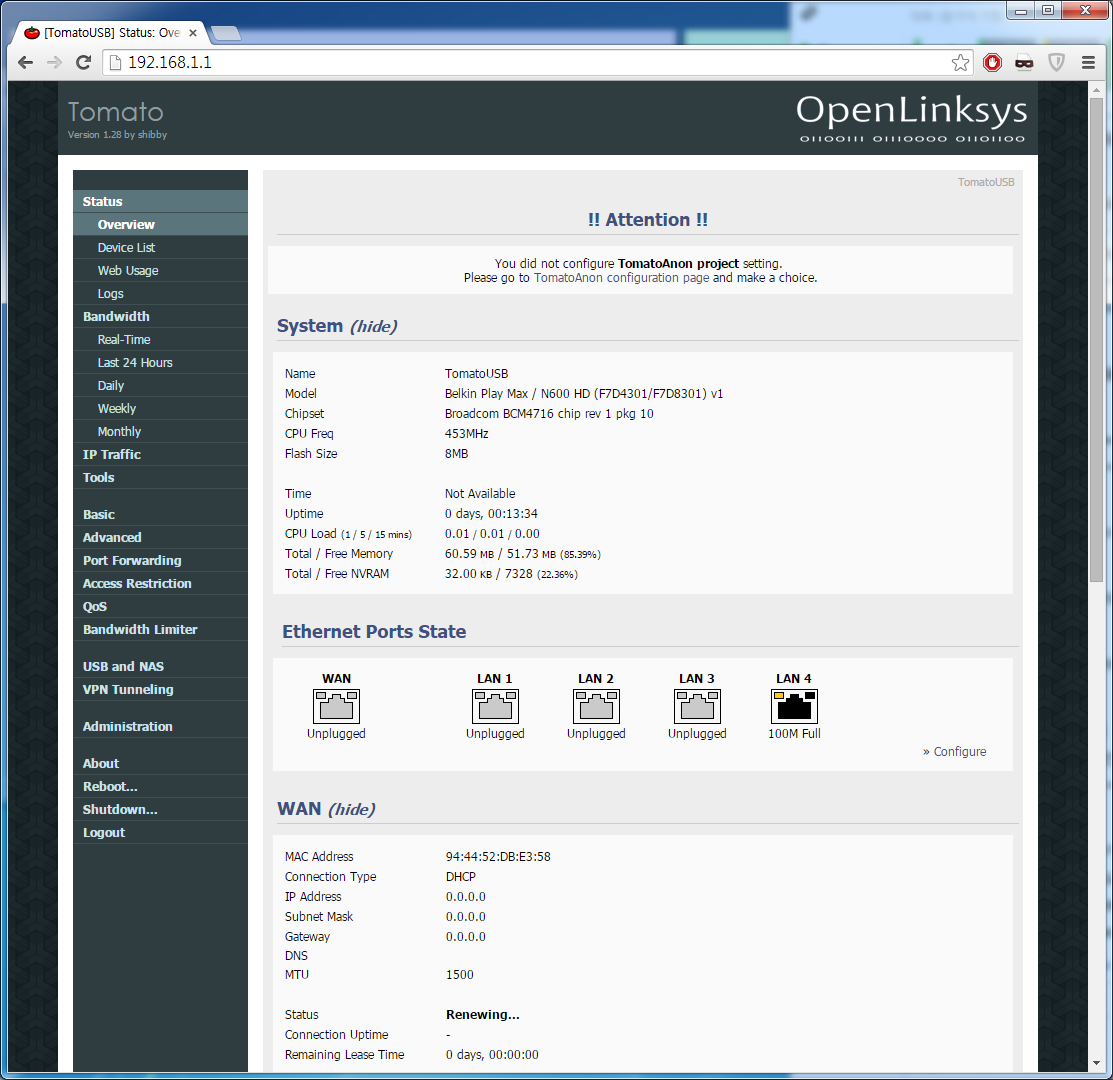The image size is (1113, 1080).
Task: Open Basic settings section
Action: [x=160, y=514]
